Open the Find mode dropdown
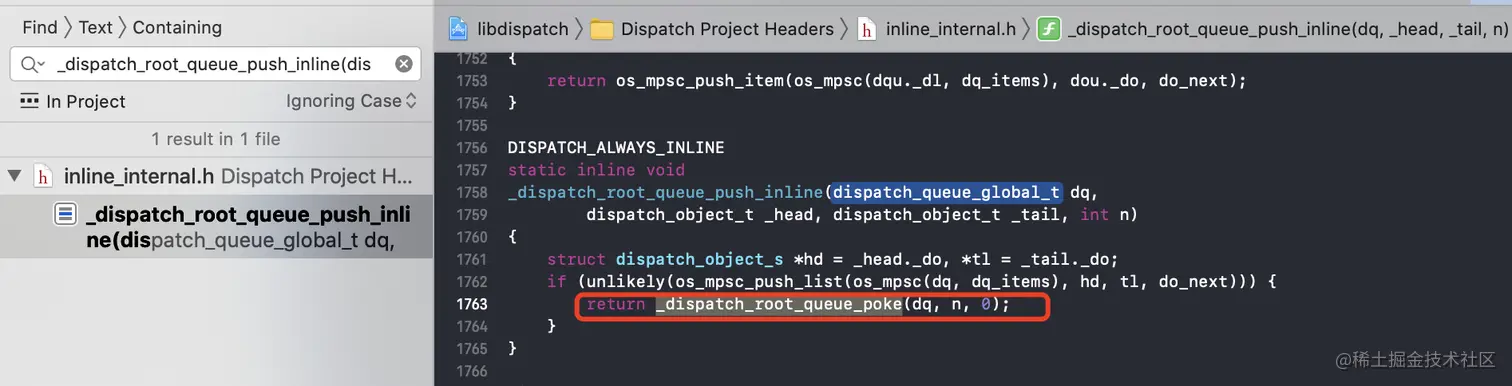Viewport: 1512px width, 386px height. click(40, 27)
